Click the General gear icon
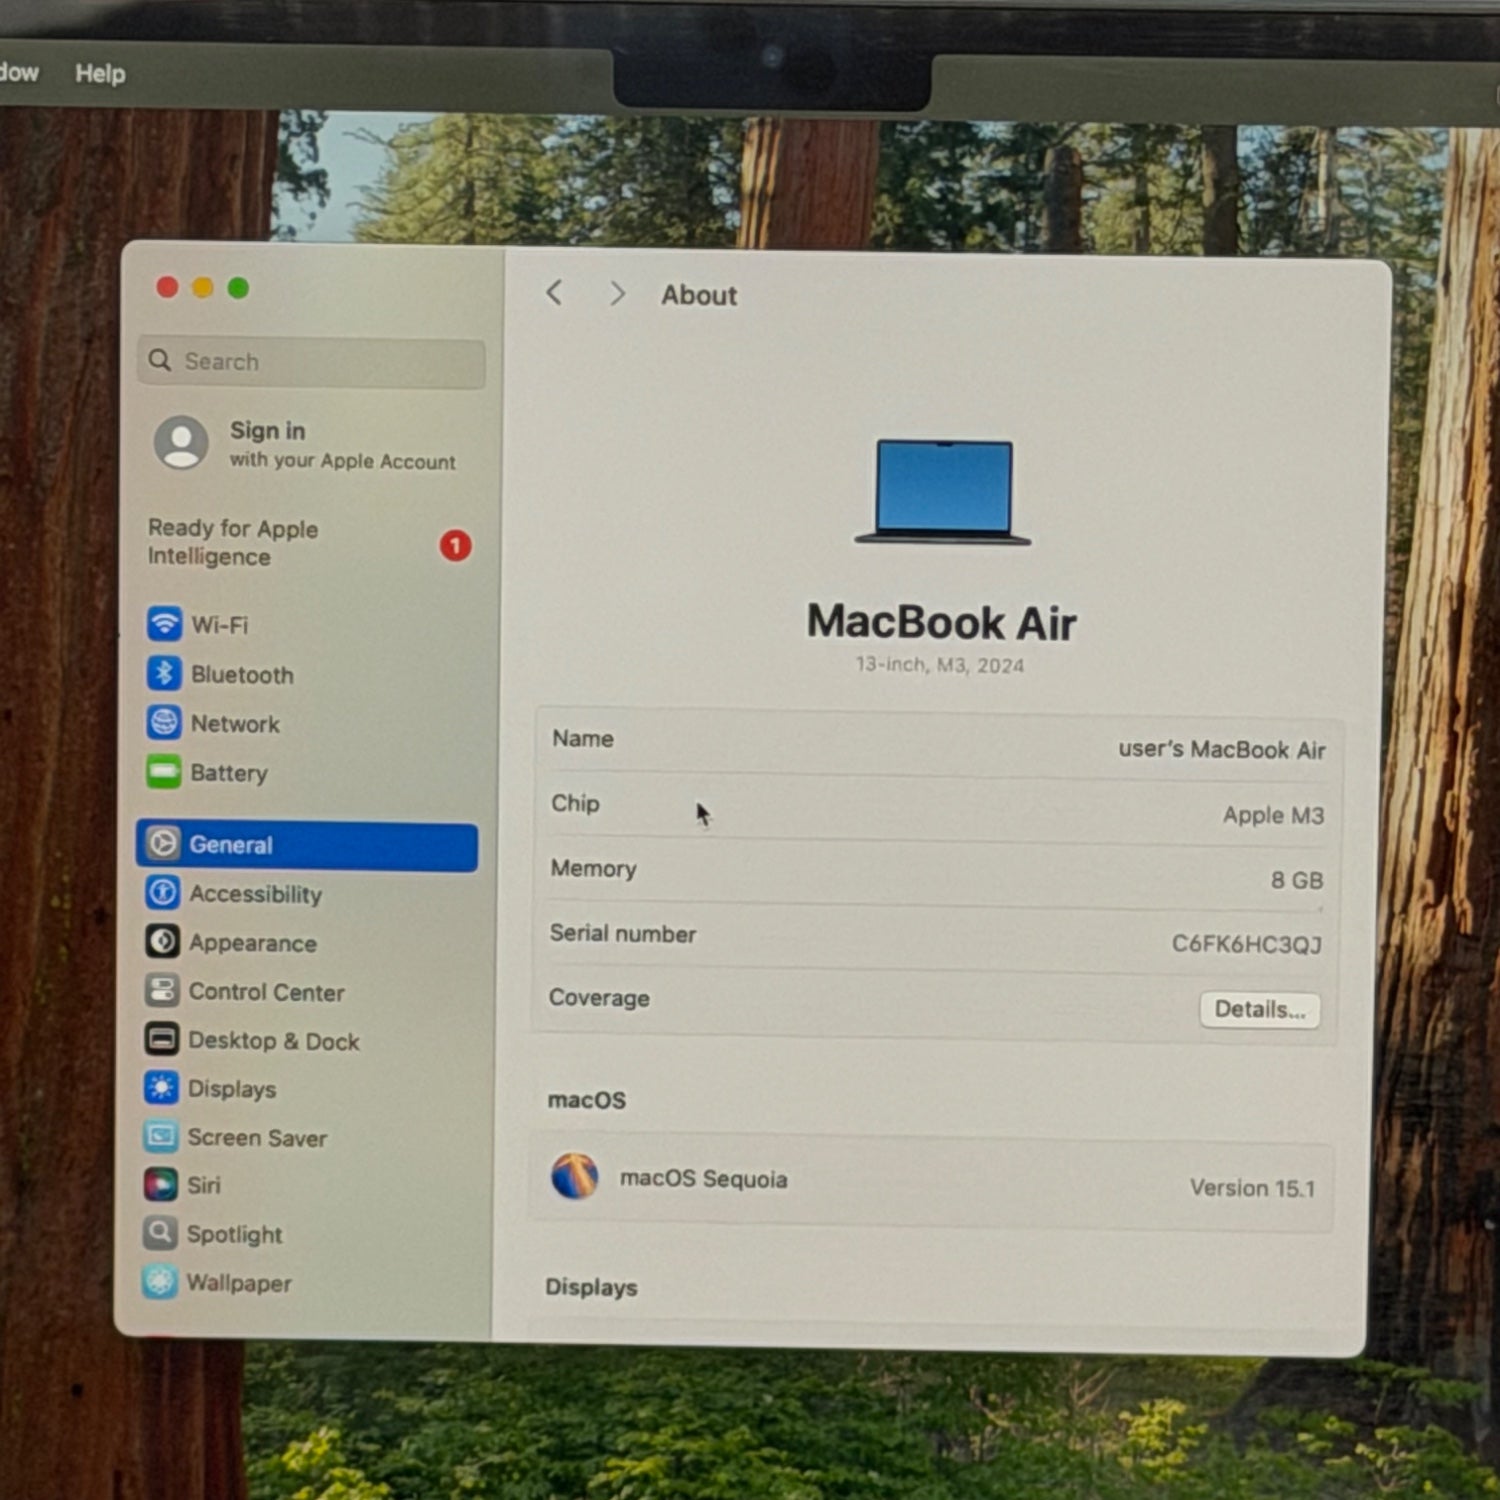The width and height of the screenshot is (1500, 1500). pyautogui.click(x=163, y=843)
